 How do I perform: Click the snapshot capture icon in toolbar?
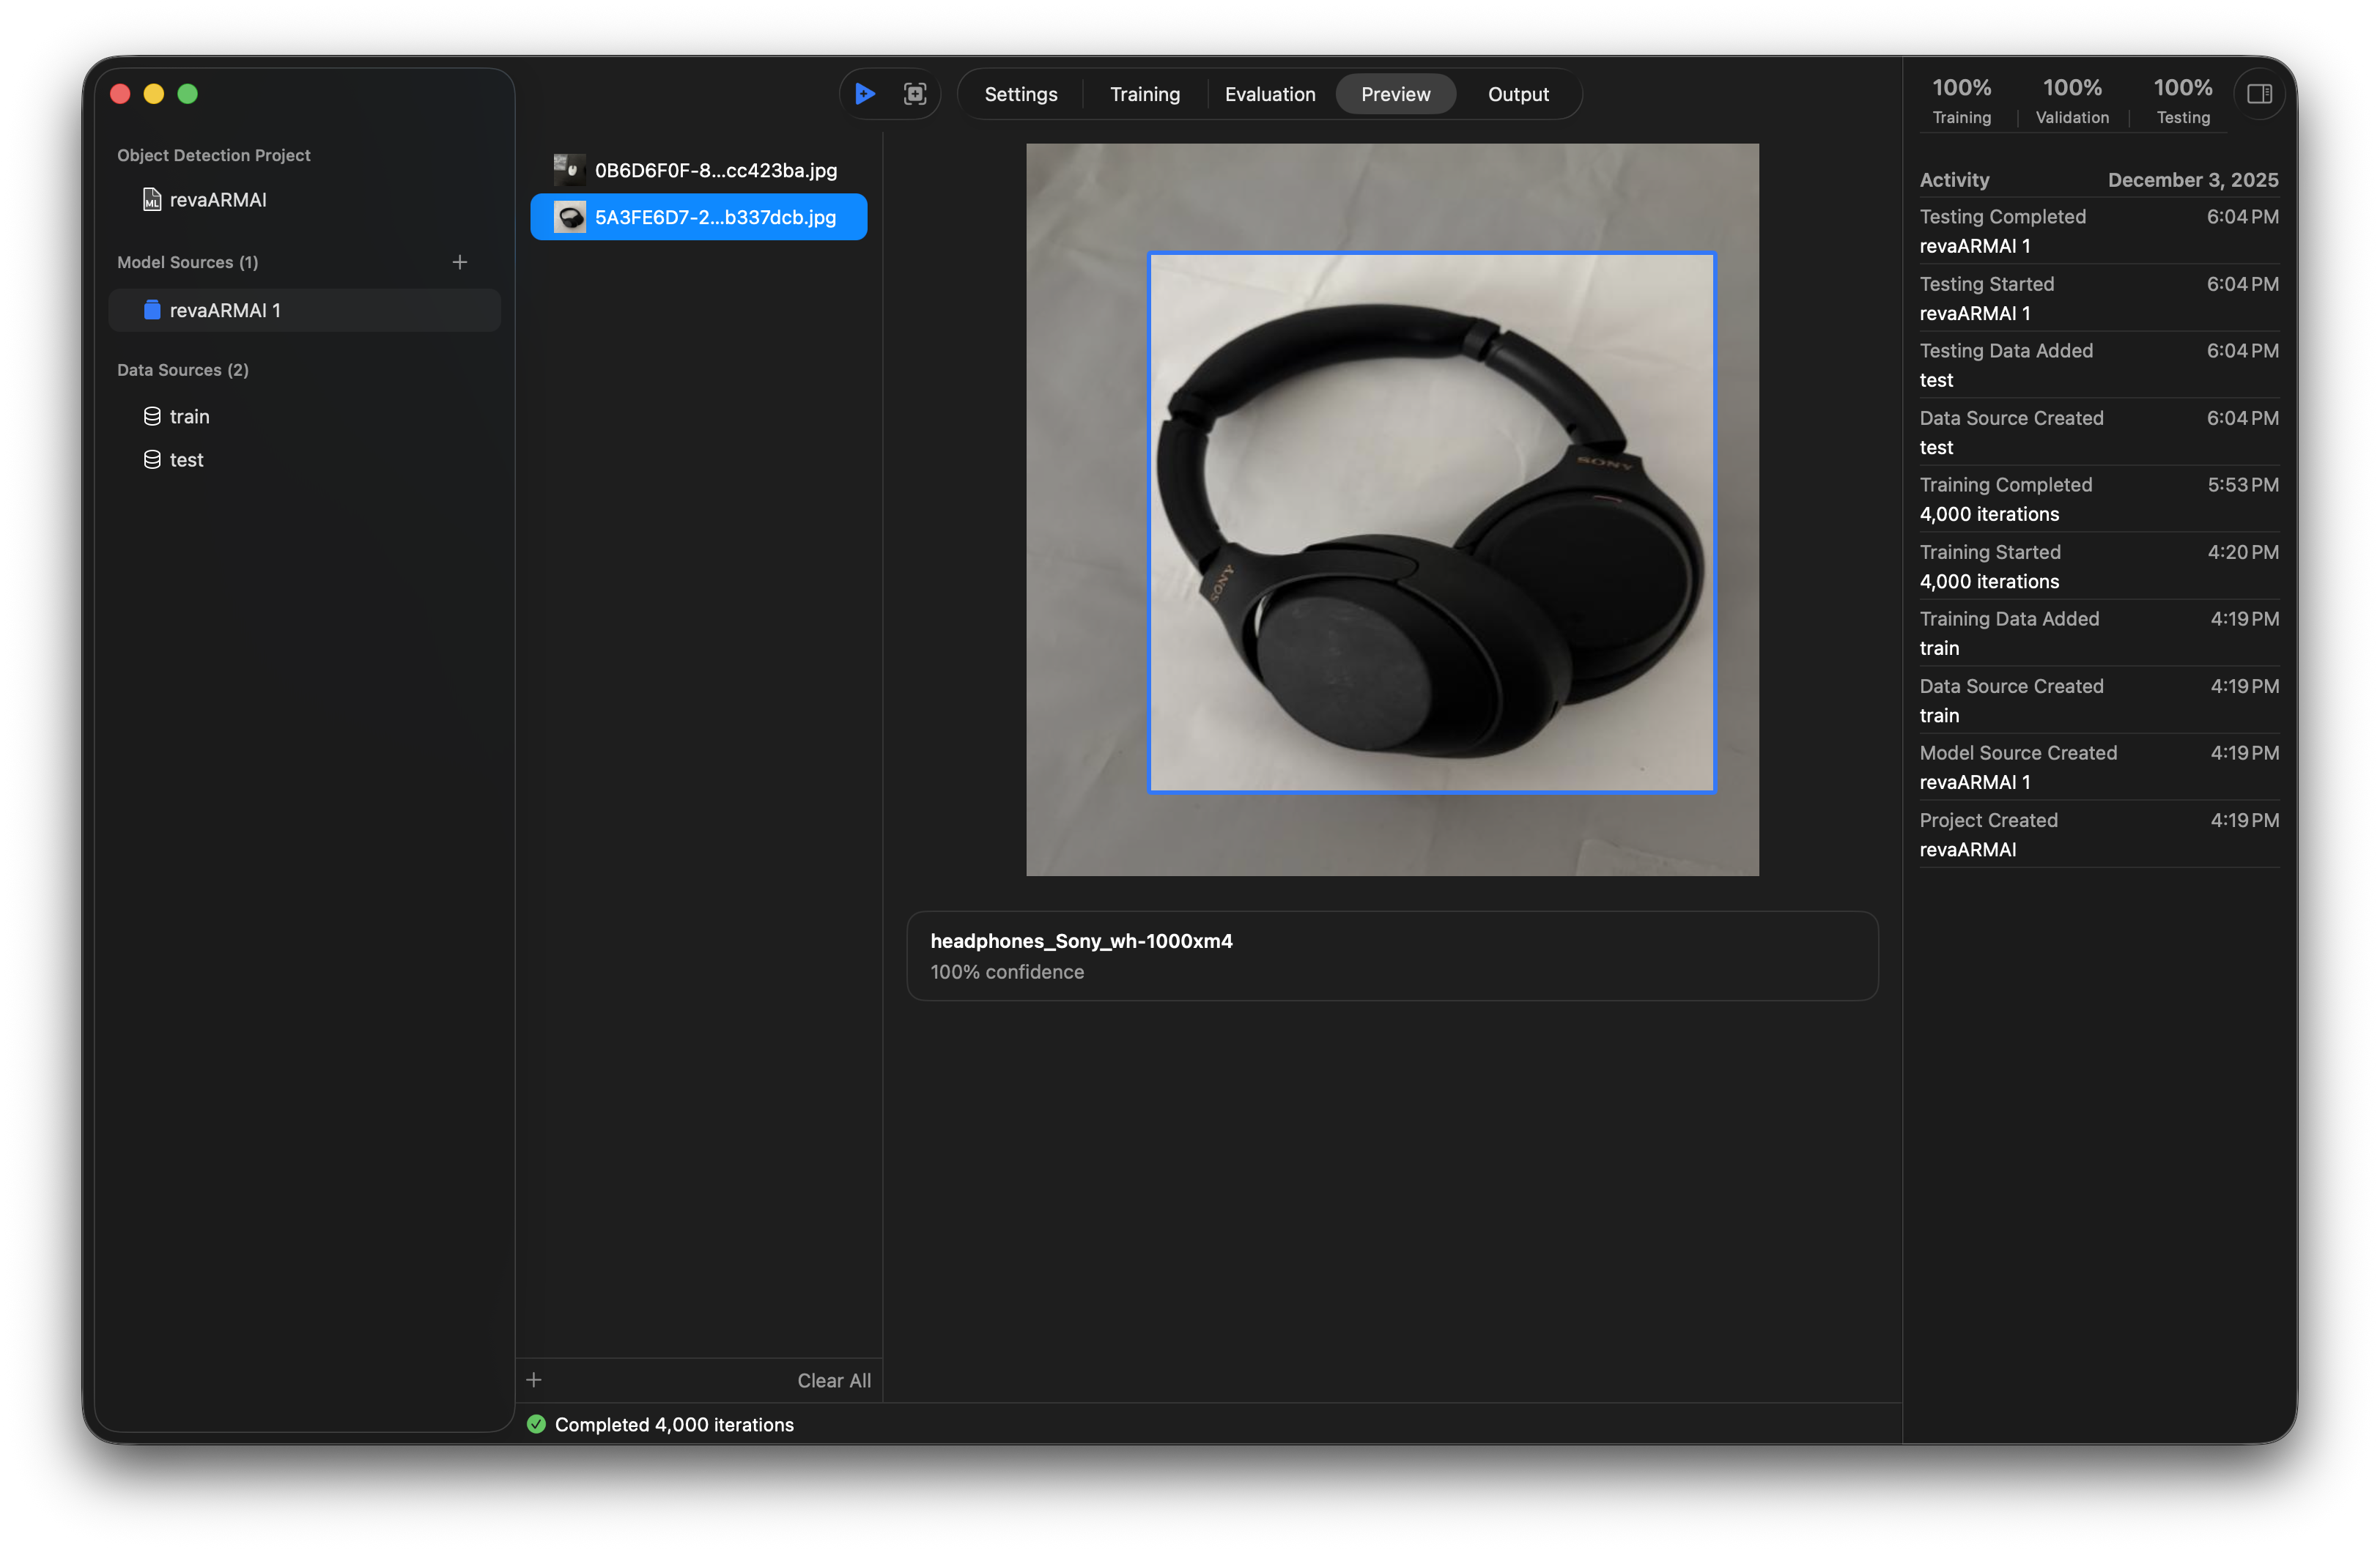click(915, 94)
